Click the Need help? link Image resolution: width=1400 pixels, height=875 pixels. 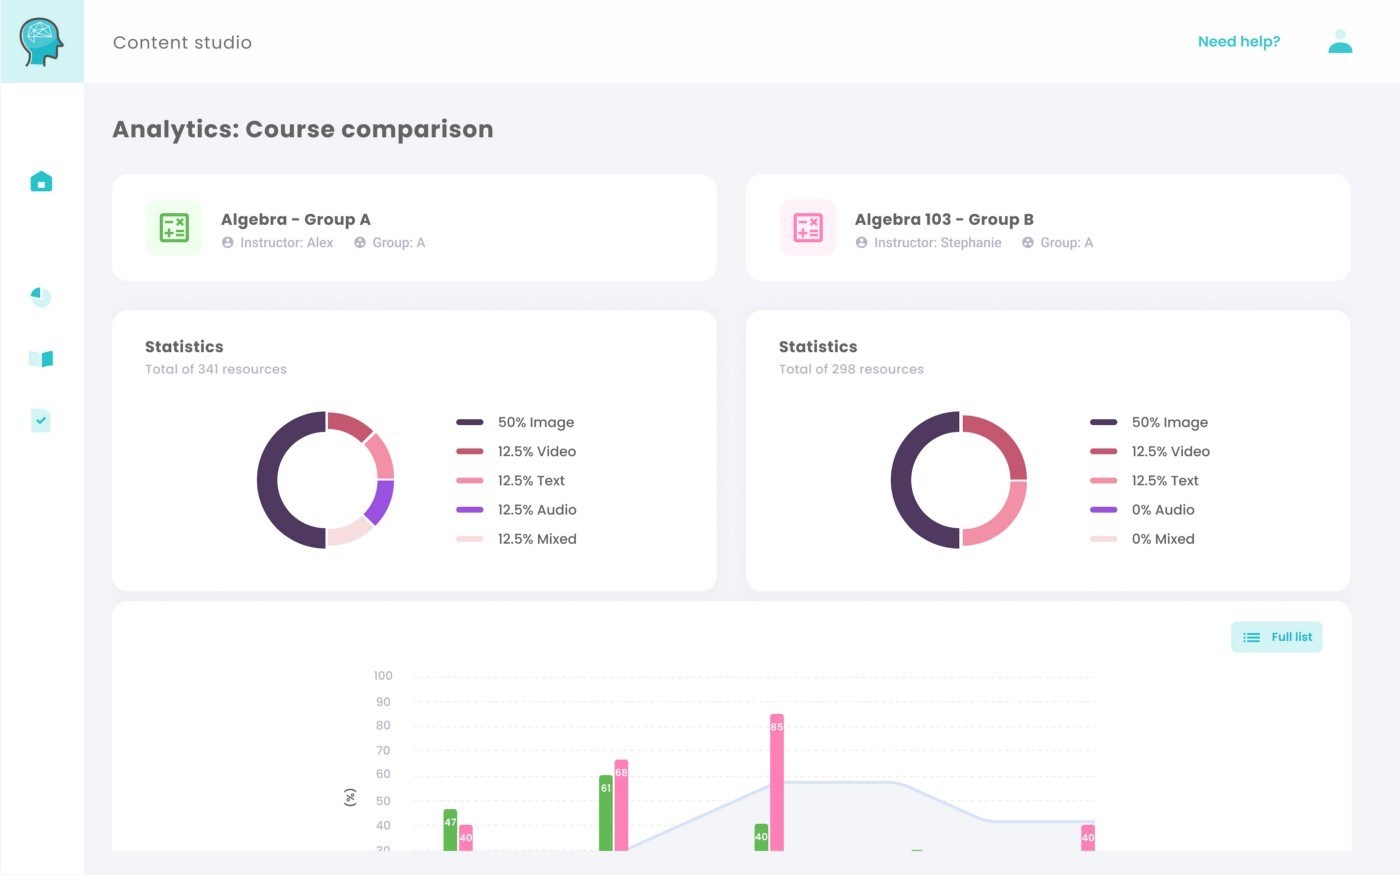tap(1239, 42)
